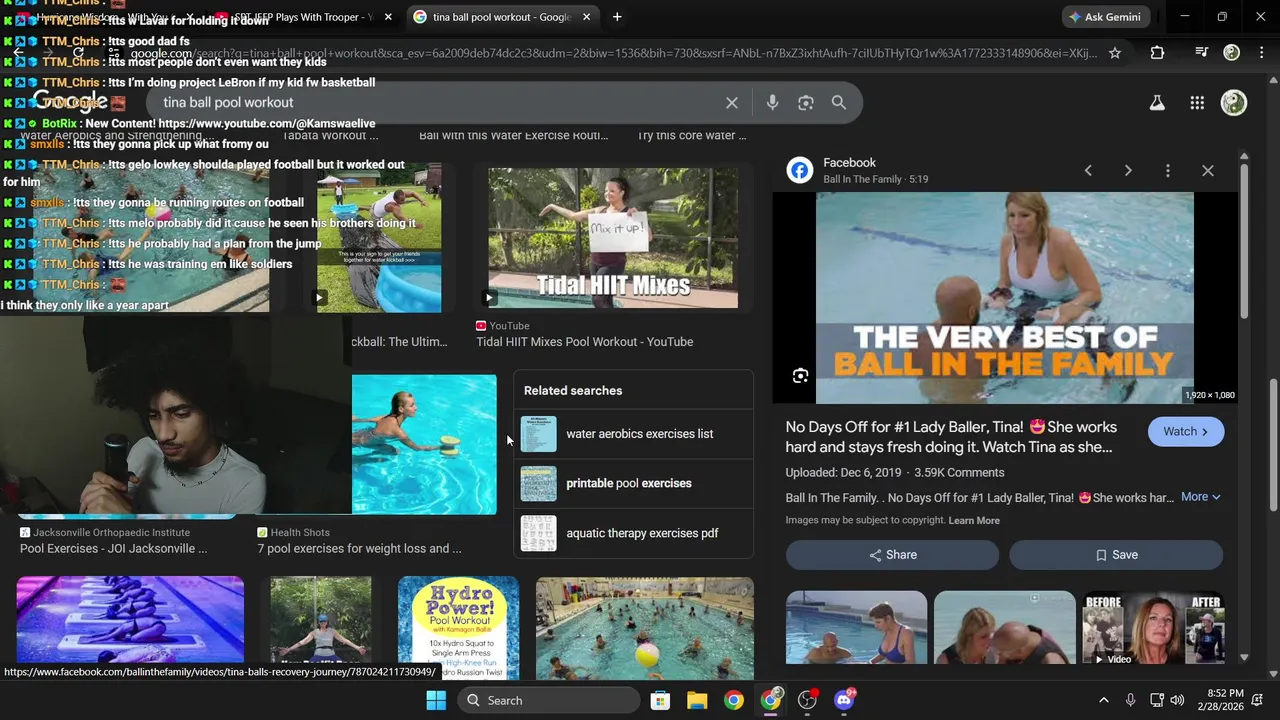Open Chrome media control icon
The width and height of the screenshot is (1280, 720).
1202,52
